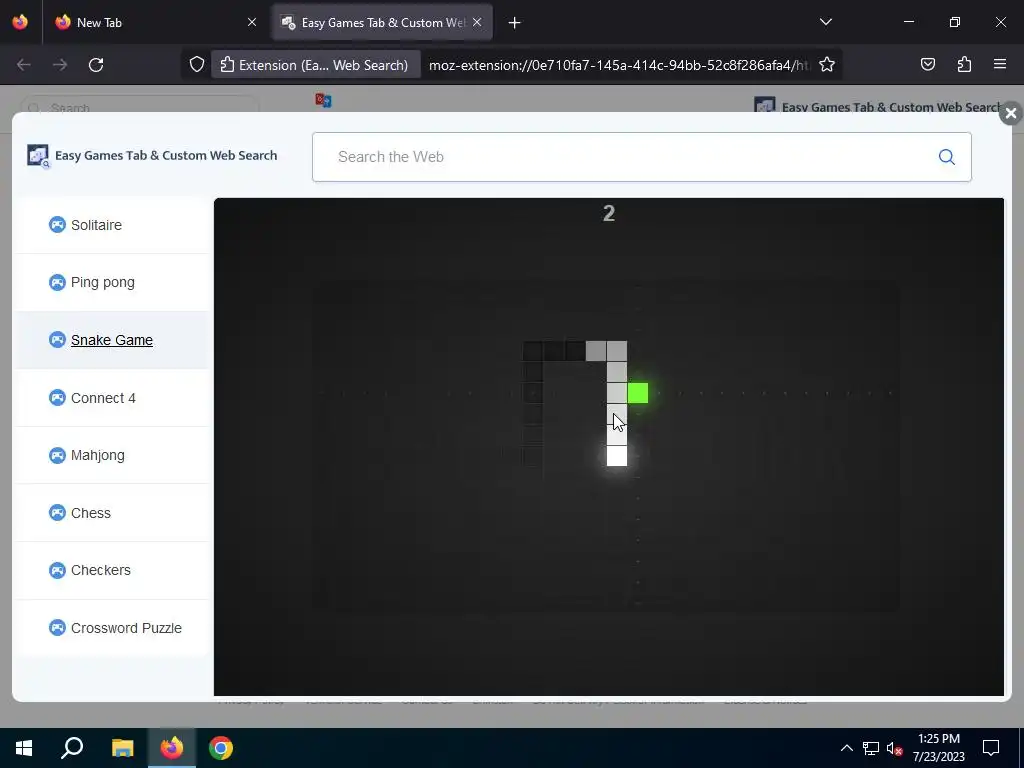Launch Chrome from the taskbar

pos(221,748)
